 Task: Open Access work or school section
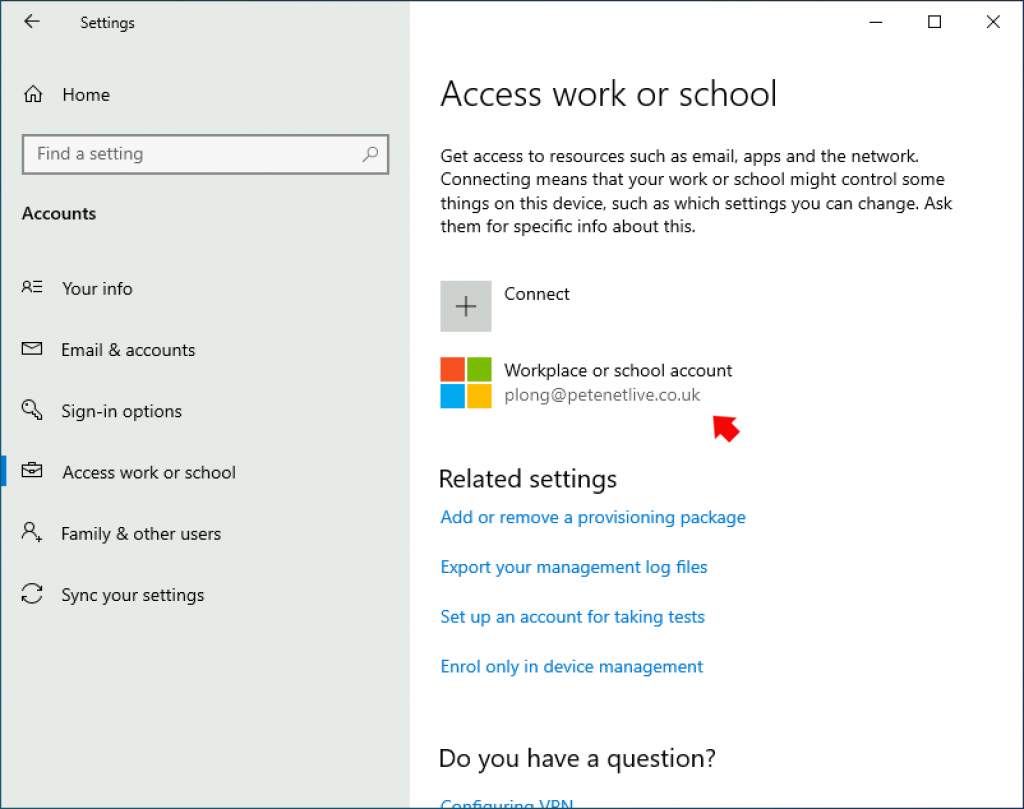coord(149,472)
